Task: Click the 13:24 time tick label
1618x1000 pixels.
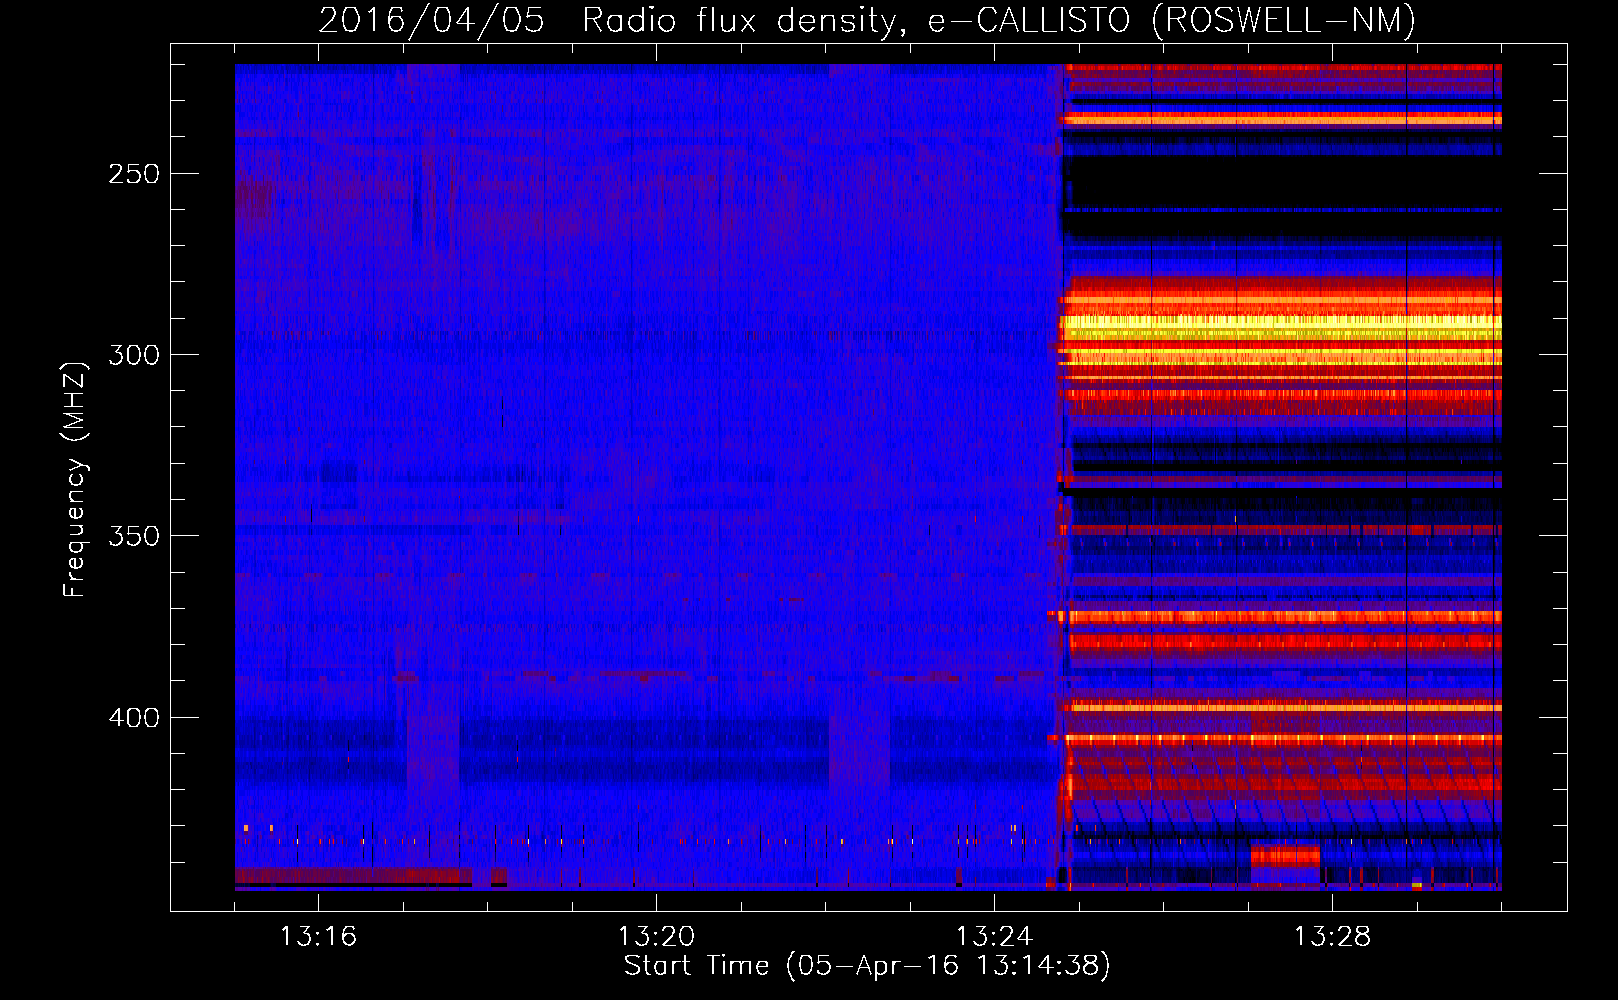Action: [994, 937]
